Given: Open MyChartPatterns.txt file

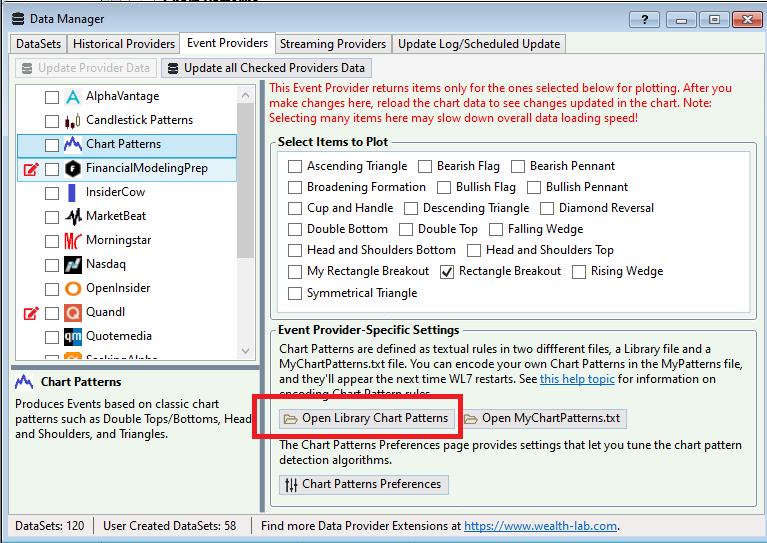Looking at the screenshot, I should (543, 419).
